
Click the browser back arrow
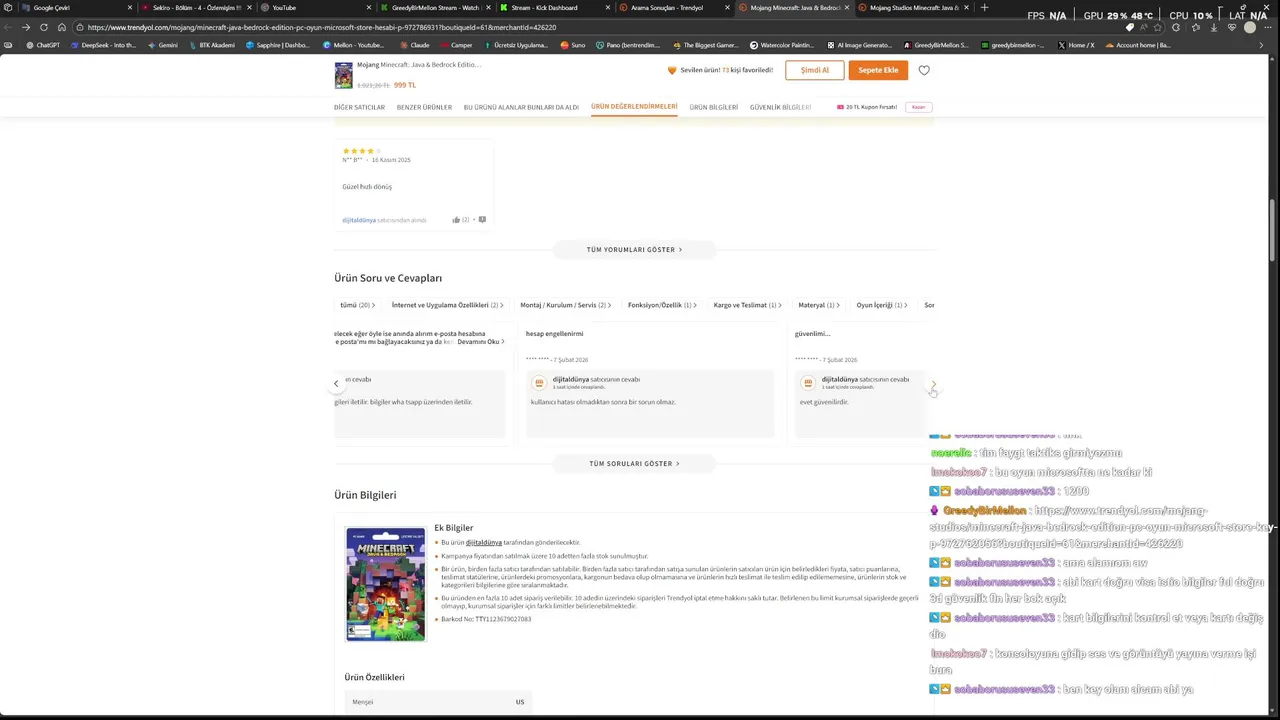[x=9, y=27]
